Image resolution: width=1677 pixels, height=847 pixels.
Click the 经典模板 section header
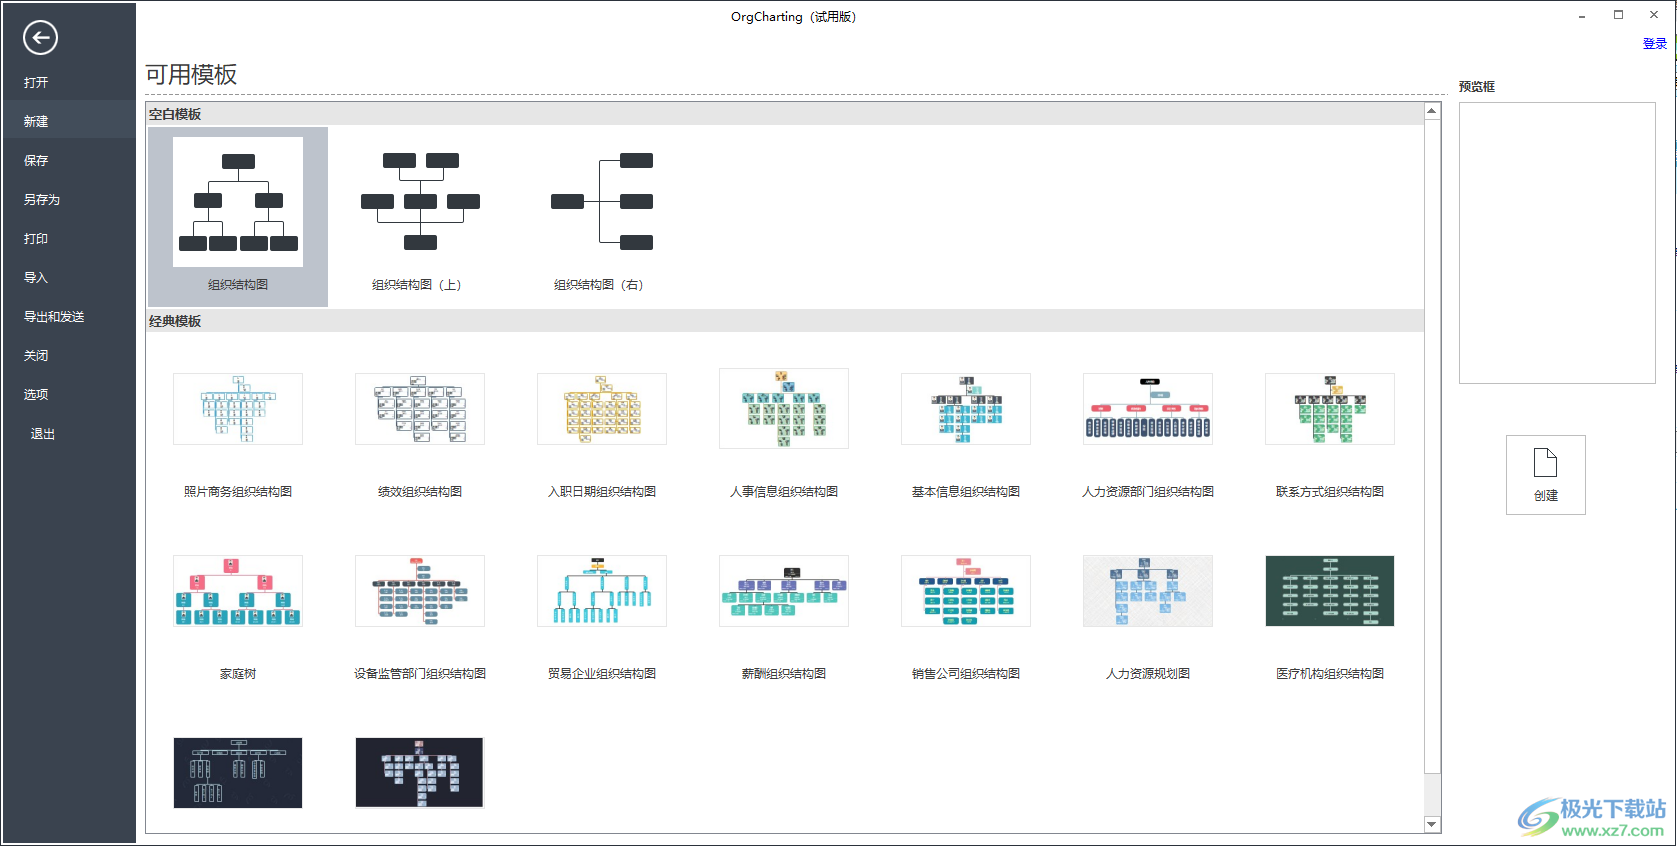(x=785, y=321)
